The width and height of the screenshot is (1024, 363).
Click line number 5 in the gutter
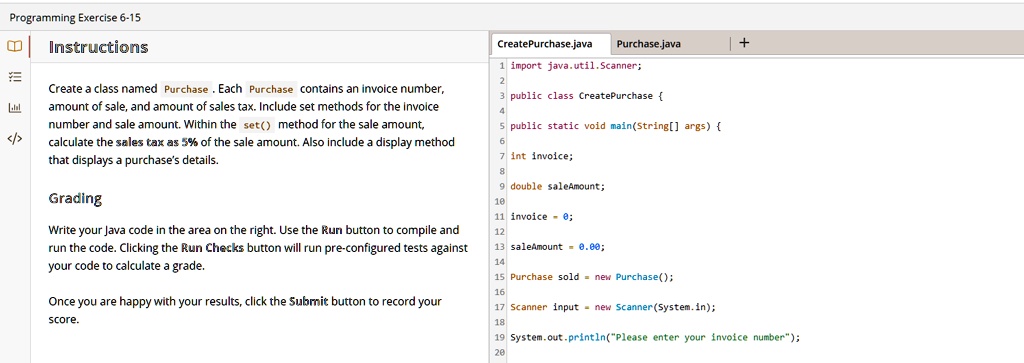click(502, 126)
